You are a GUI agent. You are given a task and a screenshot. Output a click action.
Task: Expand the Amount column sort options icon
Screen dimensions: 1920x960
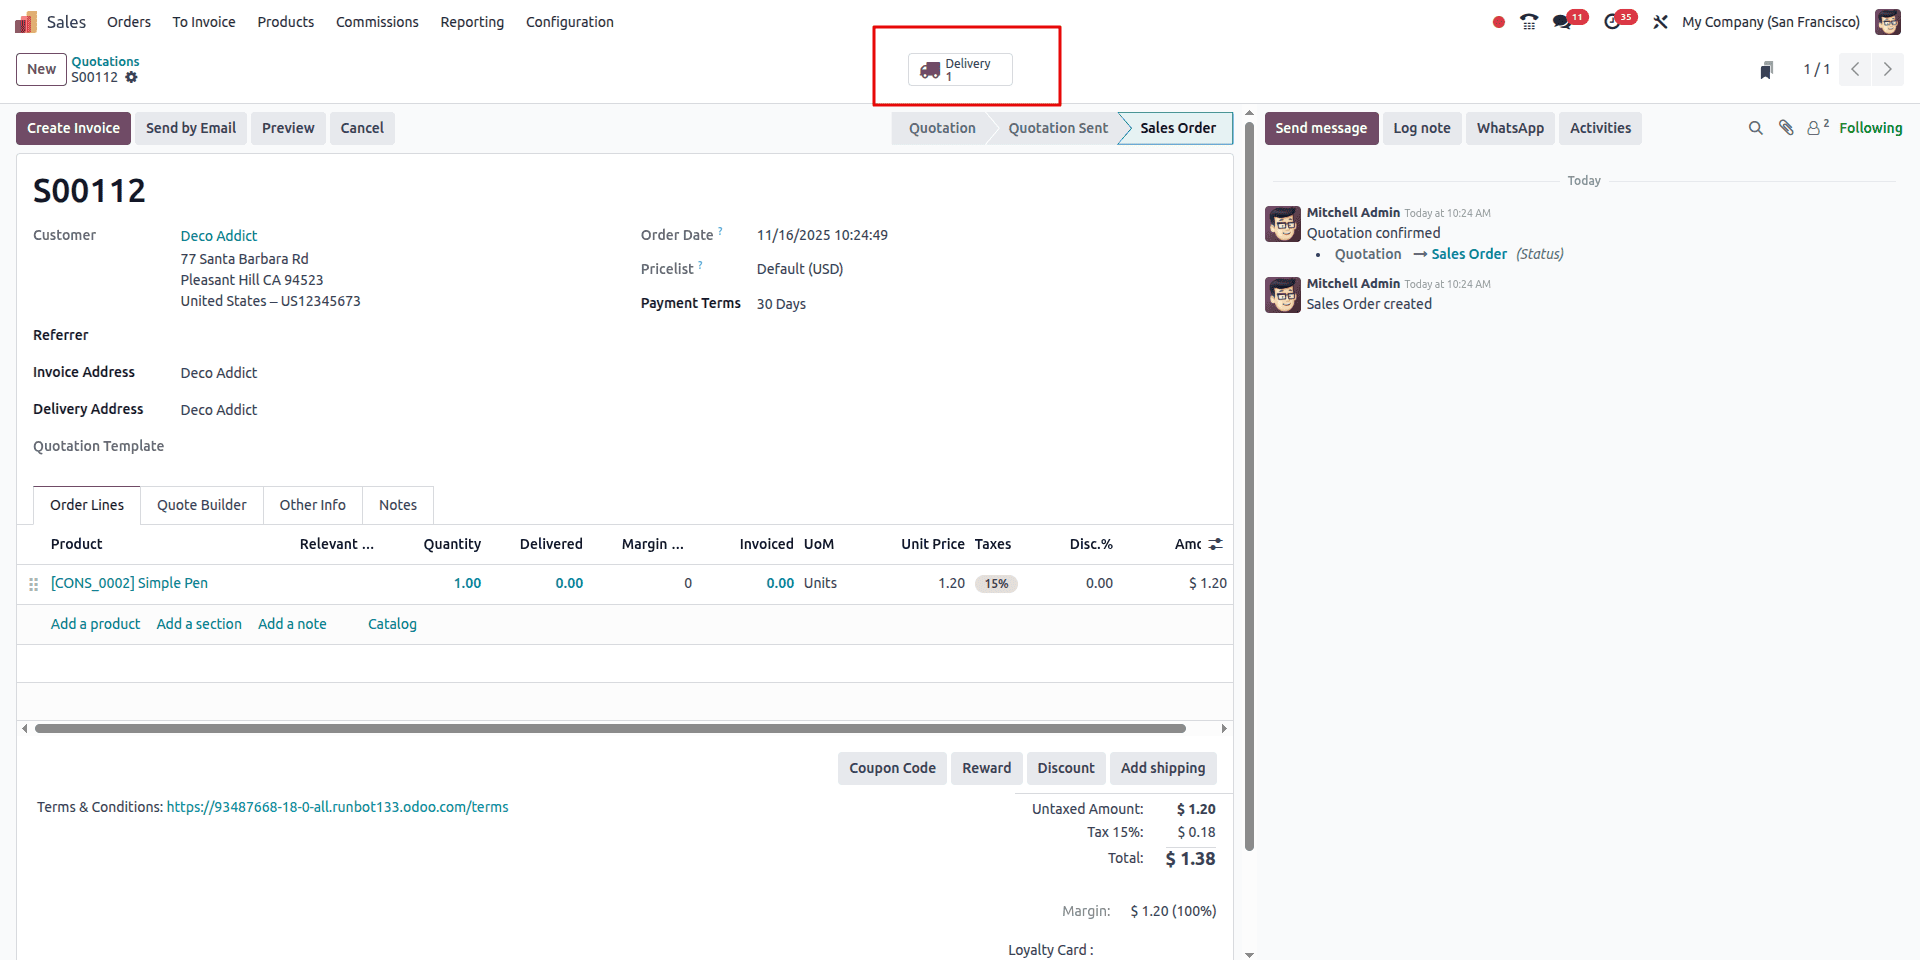click(1216, 544)
